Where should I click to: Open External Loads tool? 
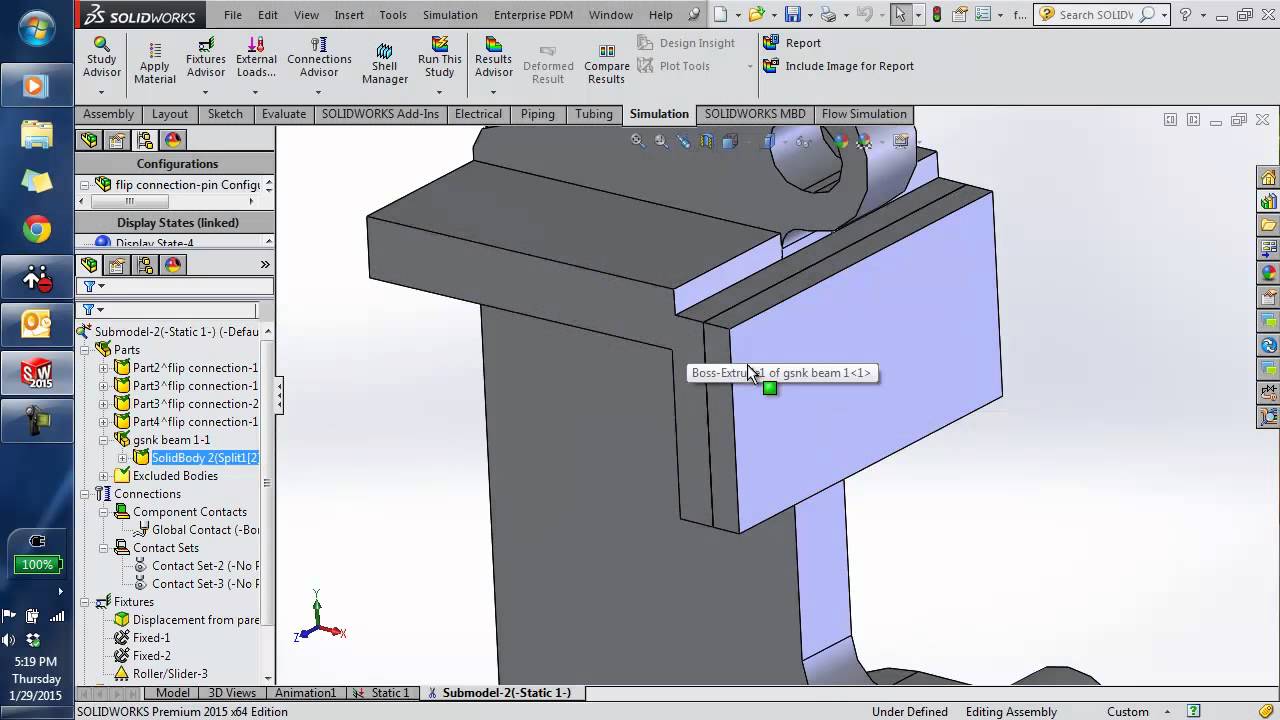(256, 59)
